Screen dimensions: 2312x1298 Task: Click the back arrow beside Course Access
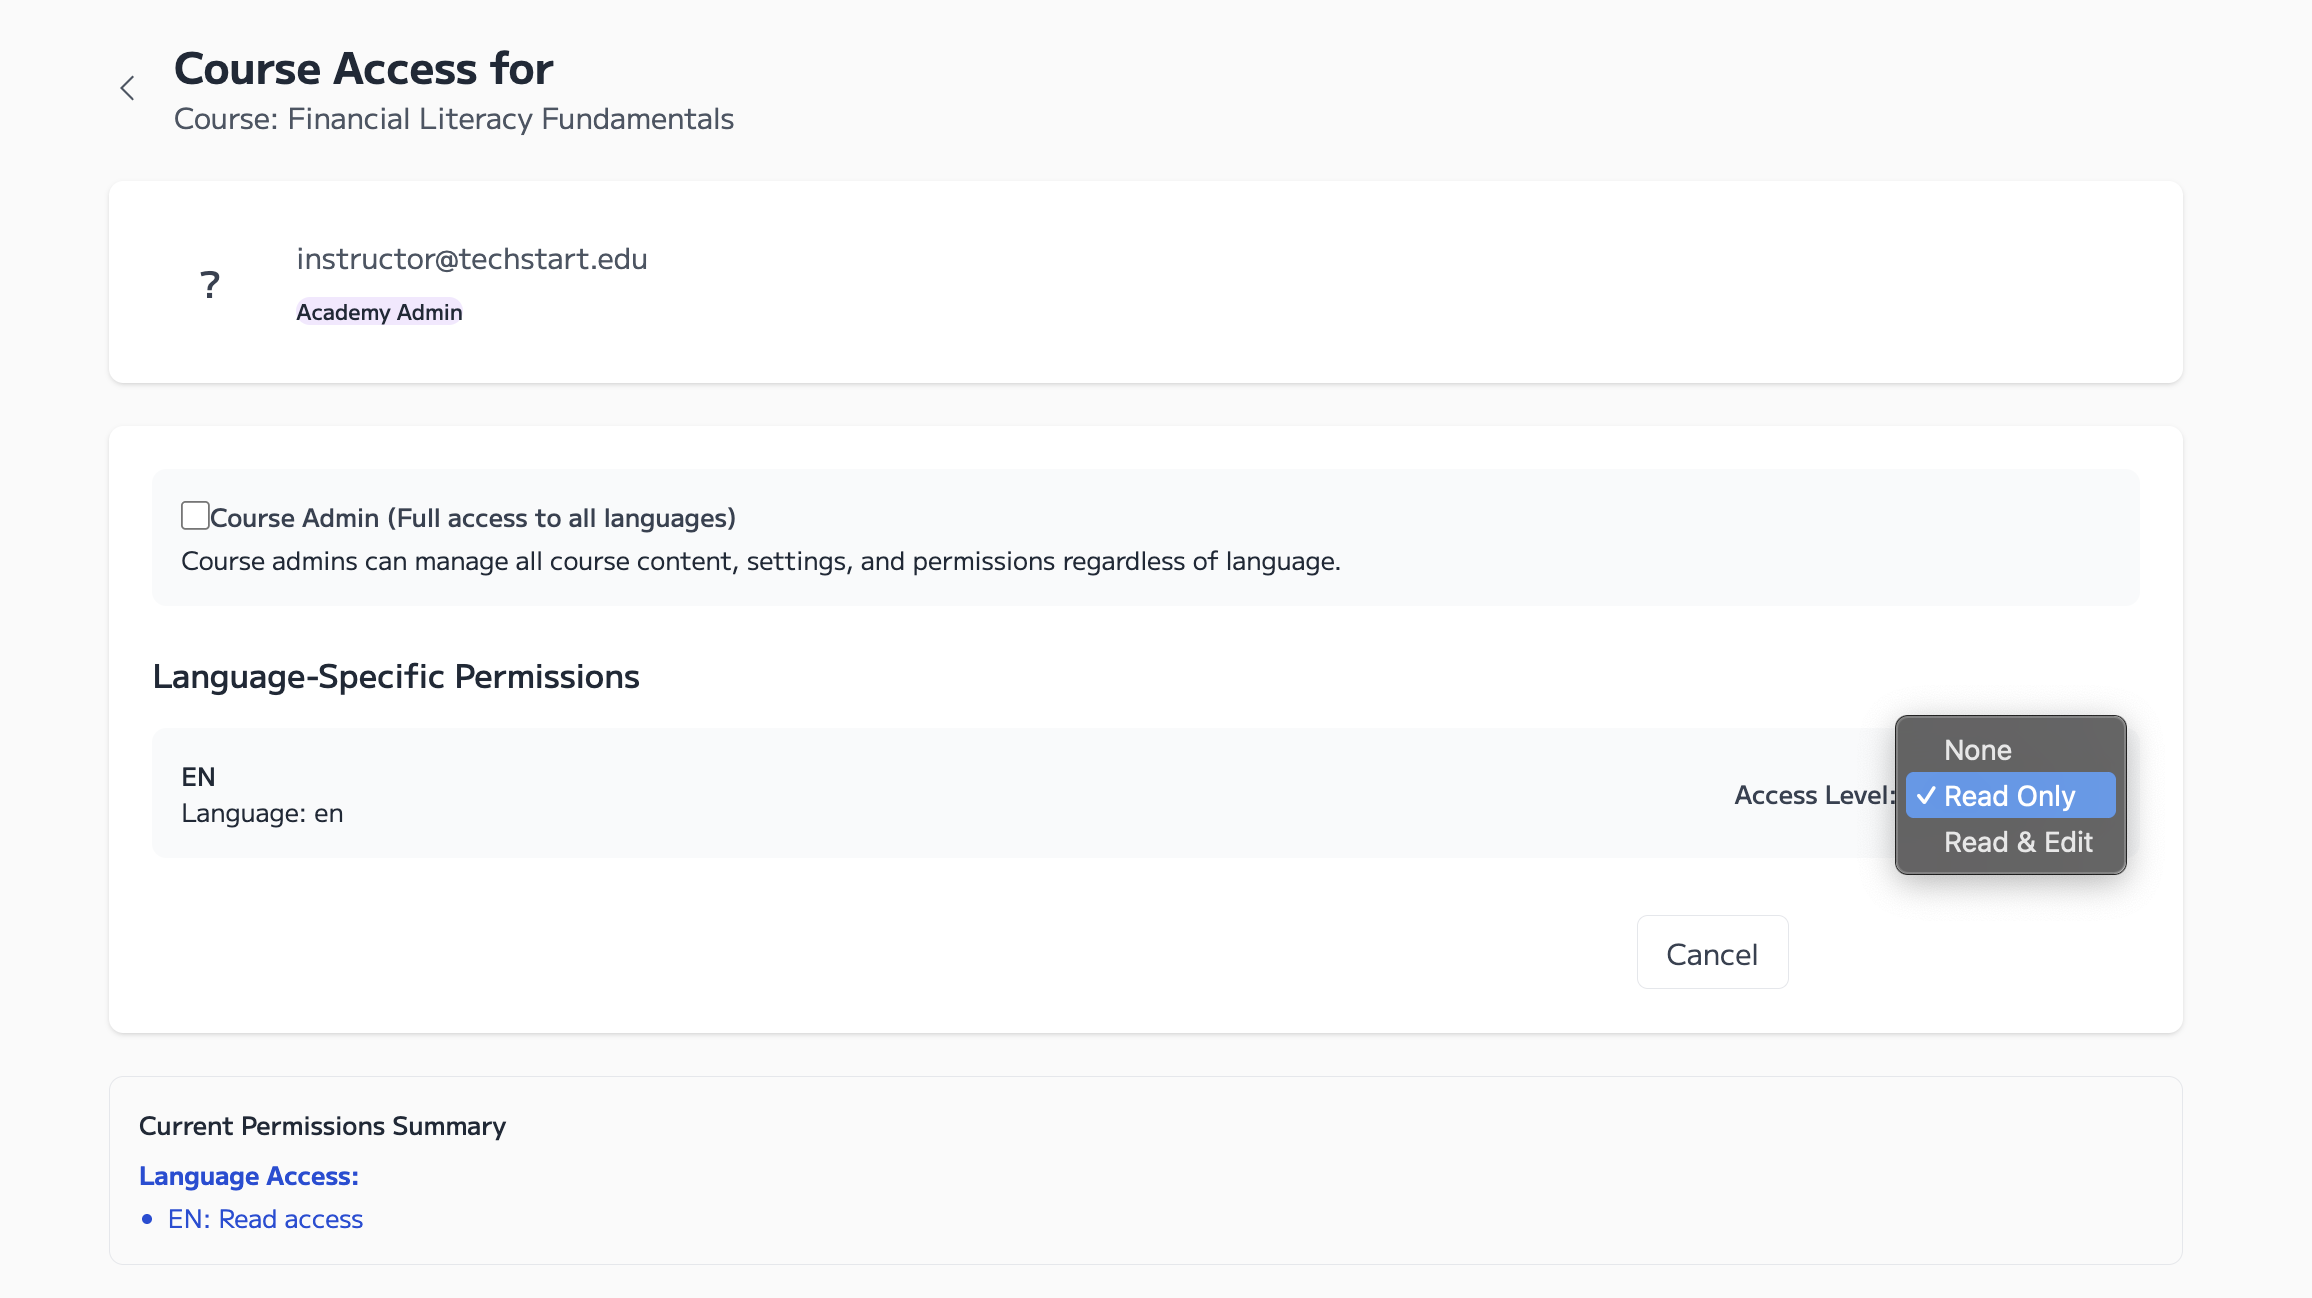[x=127, y=88]
